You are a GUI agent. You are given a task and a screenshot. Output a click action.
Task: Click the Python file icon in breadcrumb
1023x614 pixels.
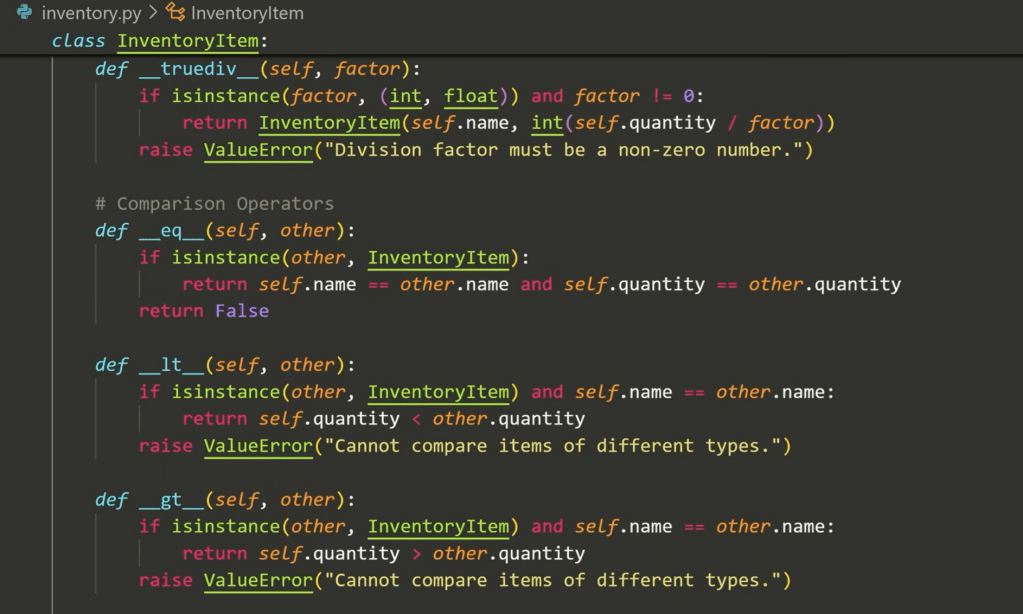pos(24,13)
